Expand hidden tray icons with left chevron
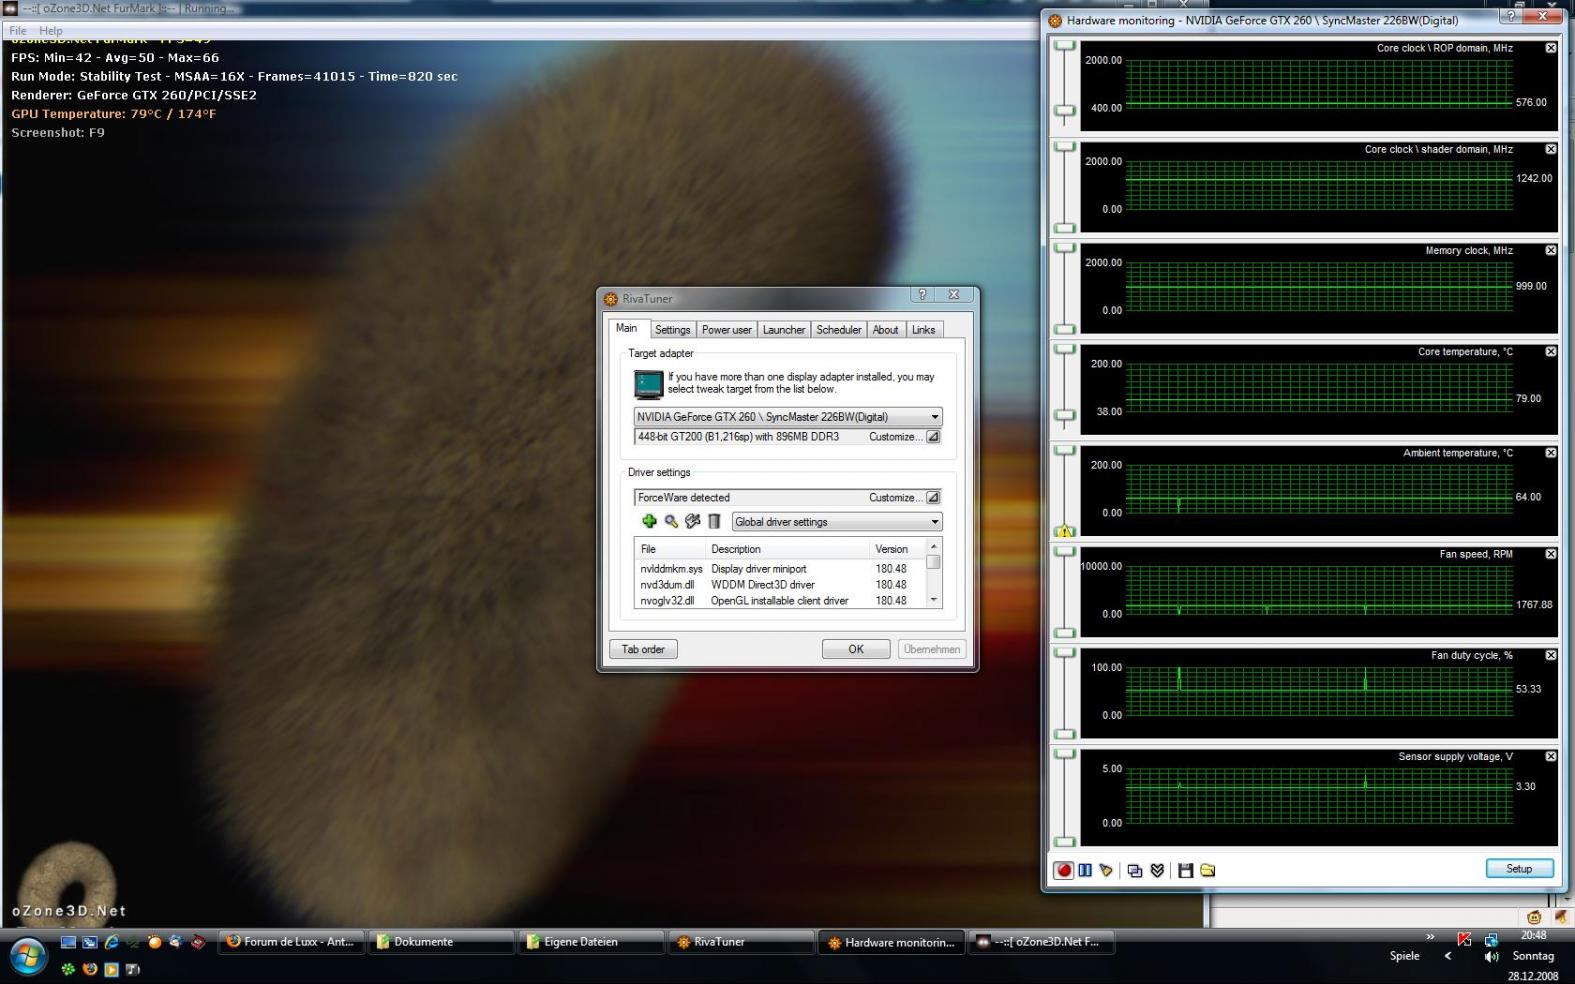Image resolution: width=1575 pixels, height=984 pixels. click(1447, 956)
